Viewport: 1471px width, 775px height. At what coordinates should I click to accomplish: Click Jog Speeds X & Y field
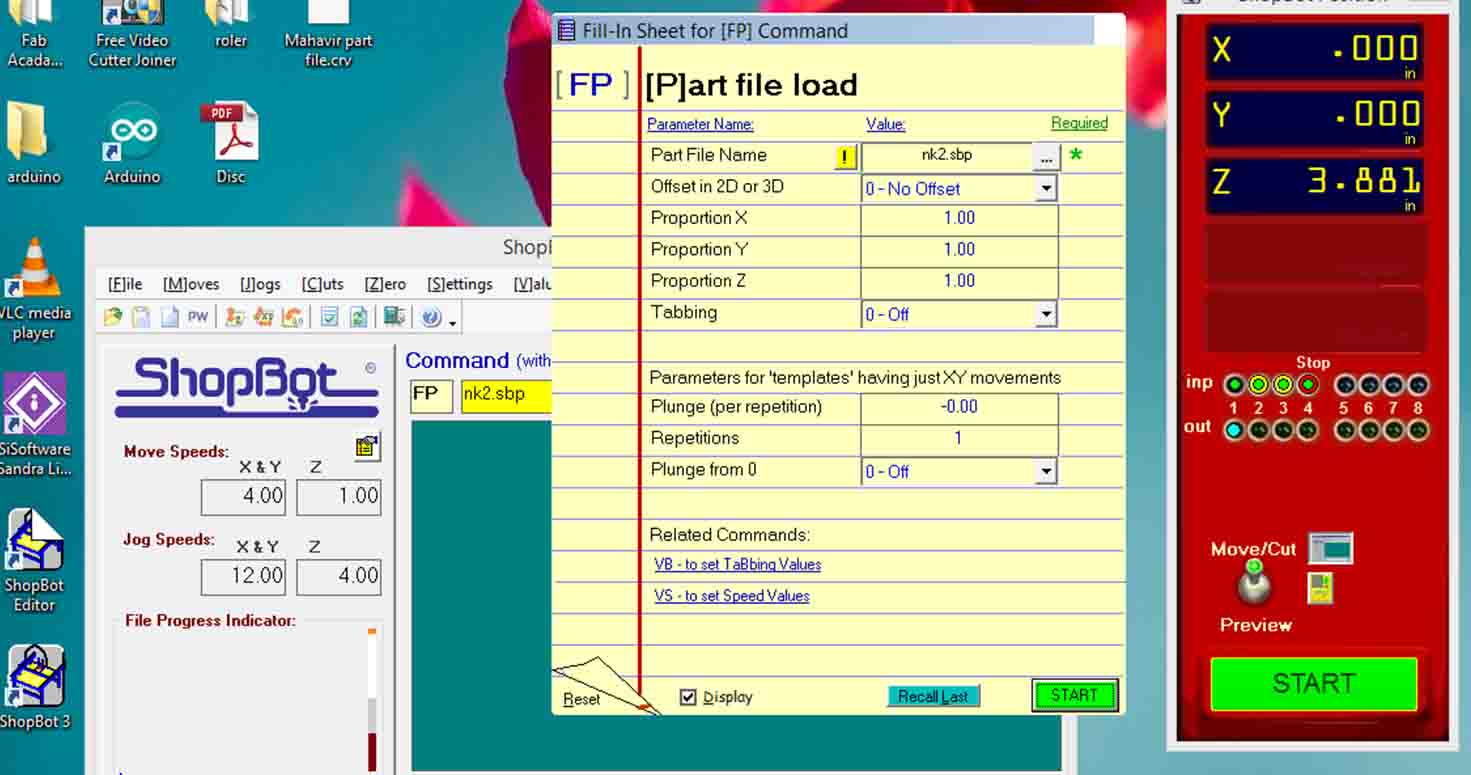(244, 577)
